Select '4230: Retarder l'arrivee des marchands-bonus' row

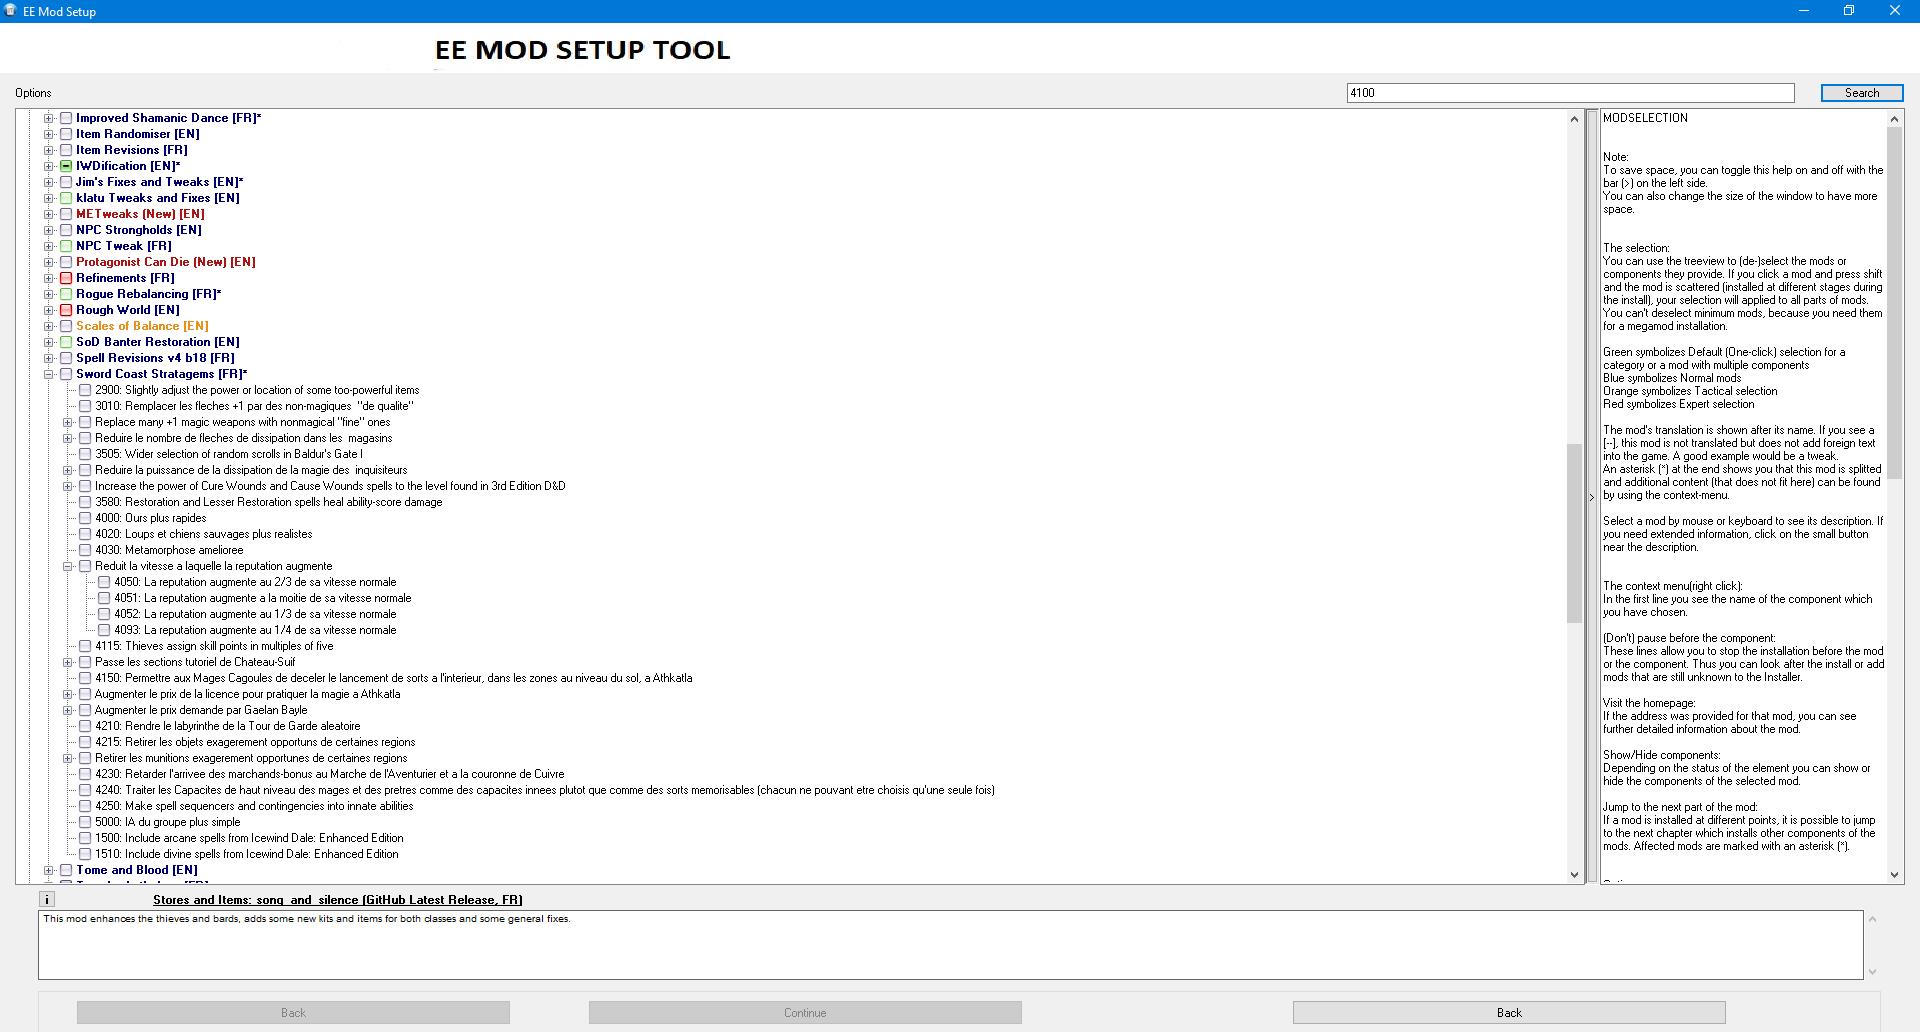(330, 774)
